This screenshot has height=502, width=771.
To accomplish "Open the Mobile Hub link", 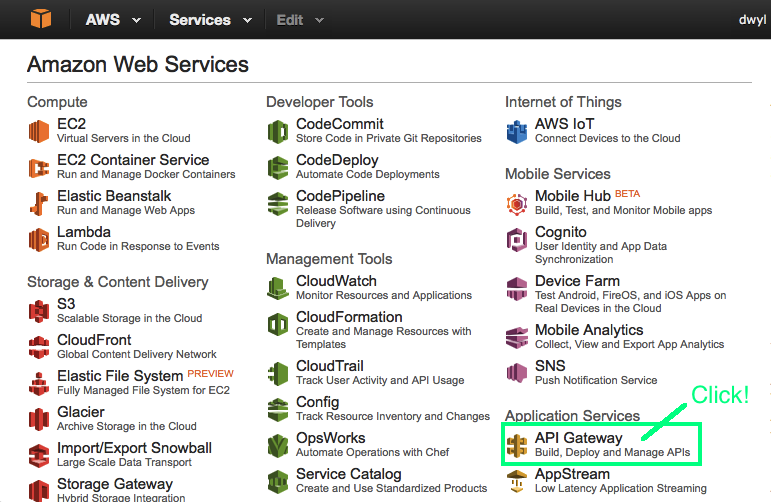I will click(573, 196).
